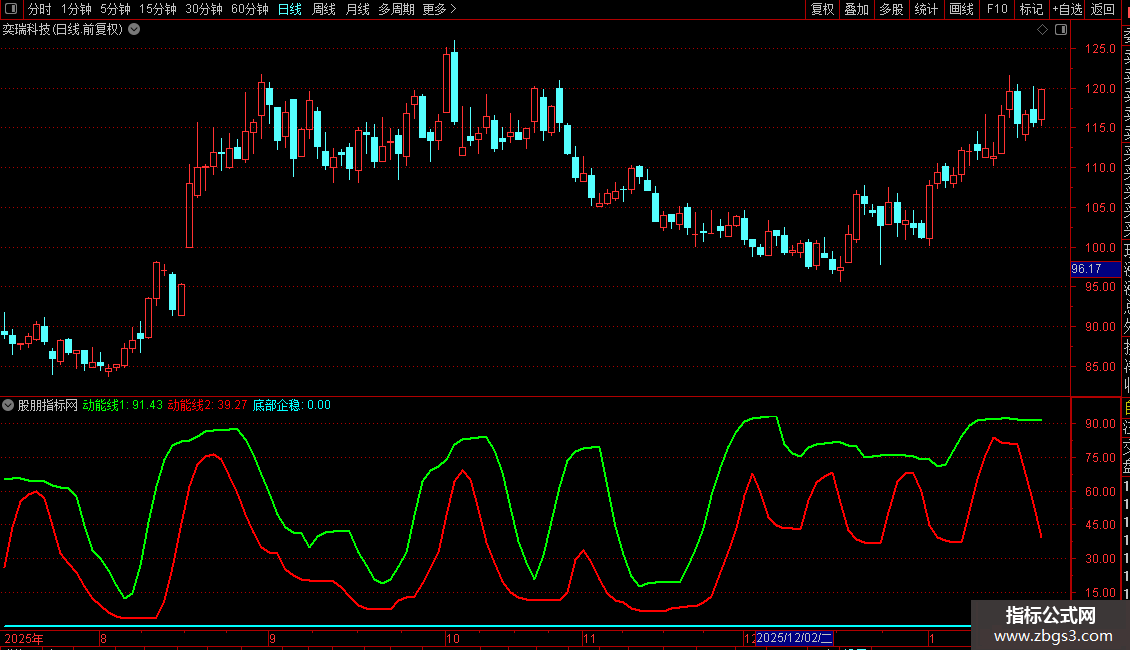Screen dimensions: 1130x650
Task: Click the 统计 statistics button
Action: [926, 9]
